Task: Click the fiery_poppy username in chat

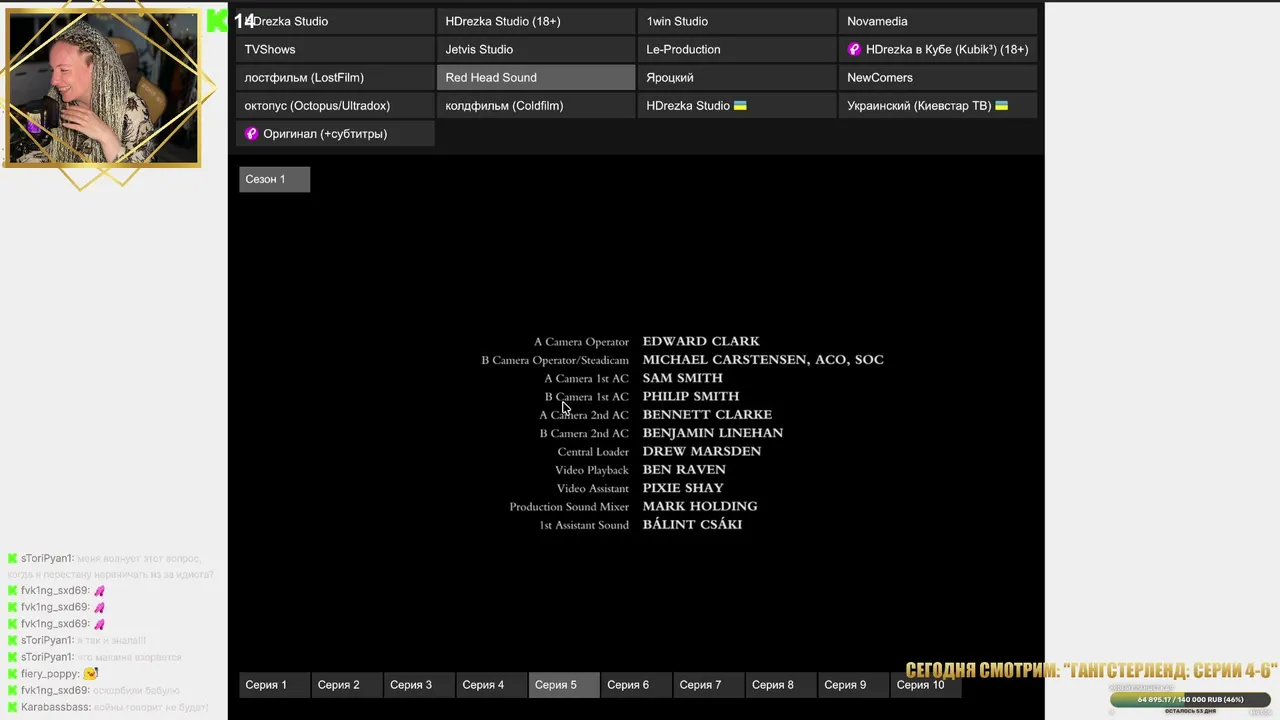Action: coord(49,674)
